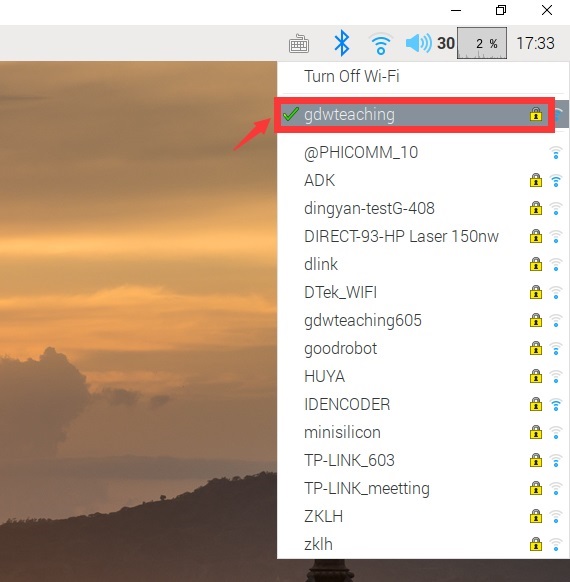The image size is (570, 582).
Task: Click the keyboard icon in the panel
Action: [299, 44]
